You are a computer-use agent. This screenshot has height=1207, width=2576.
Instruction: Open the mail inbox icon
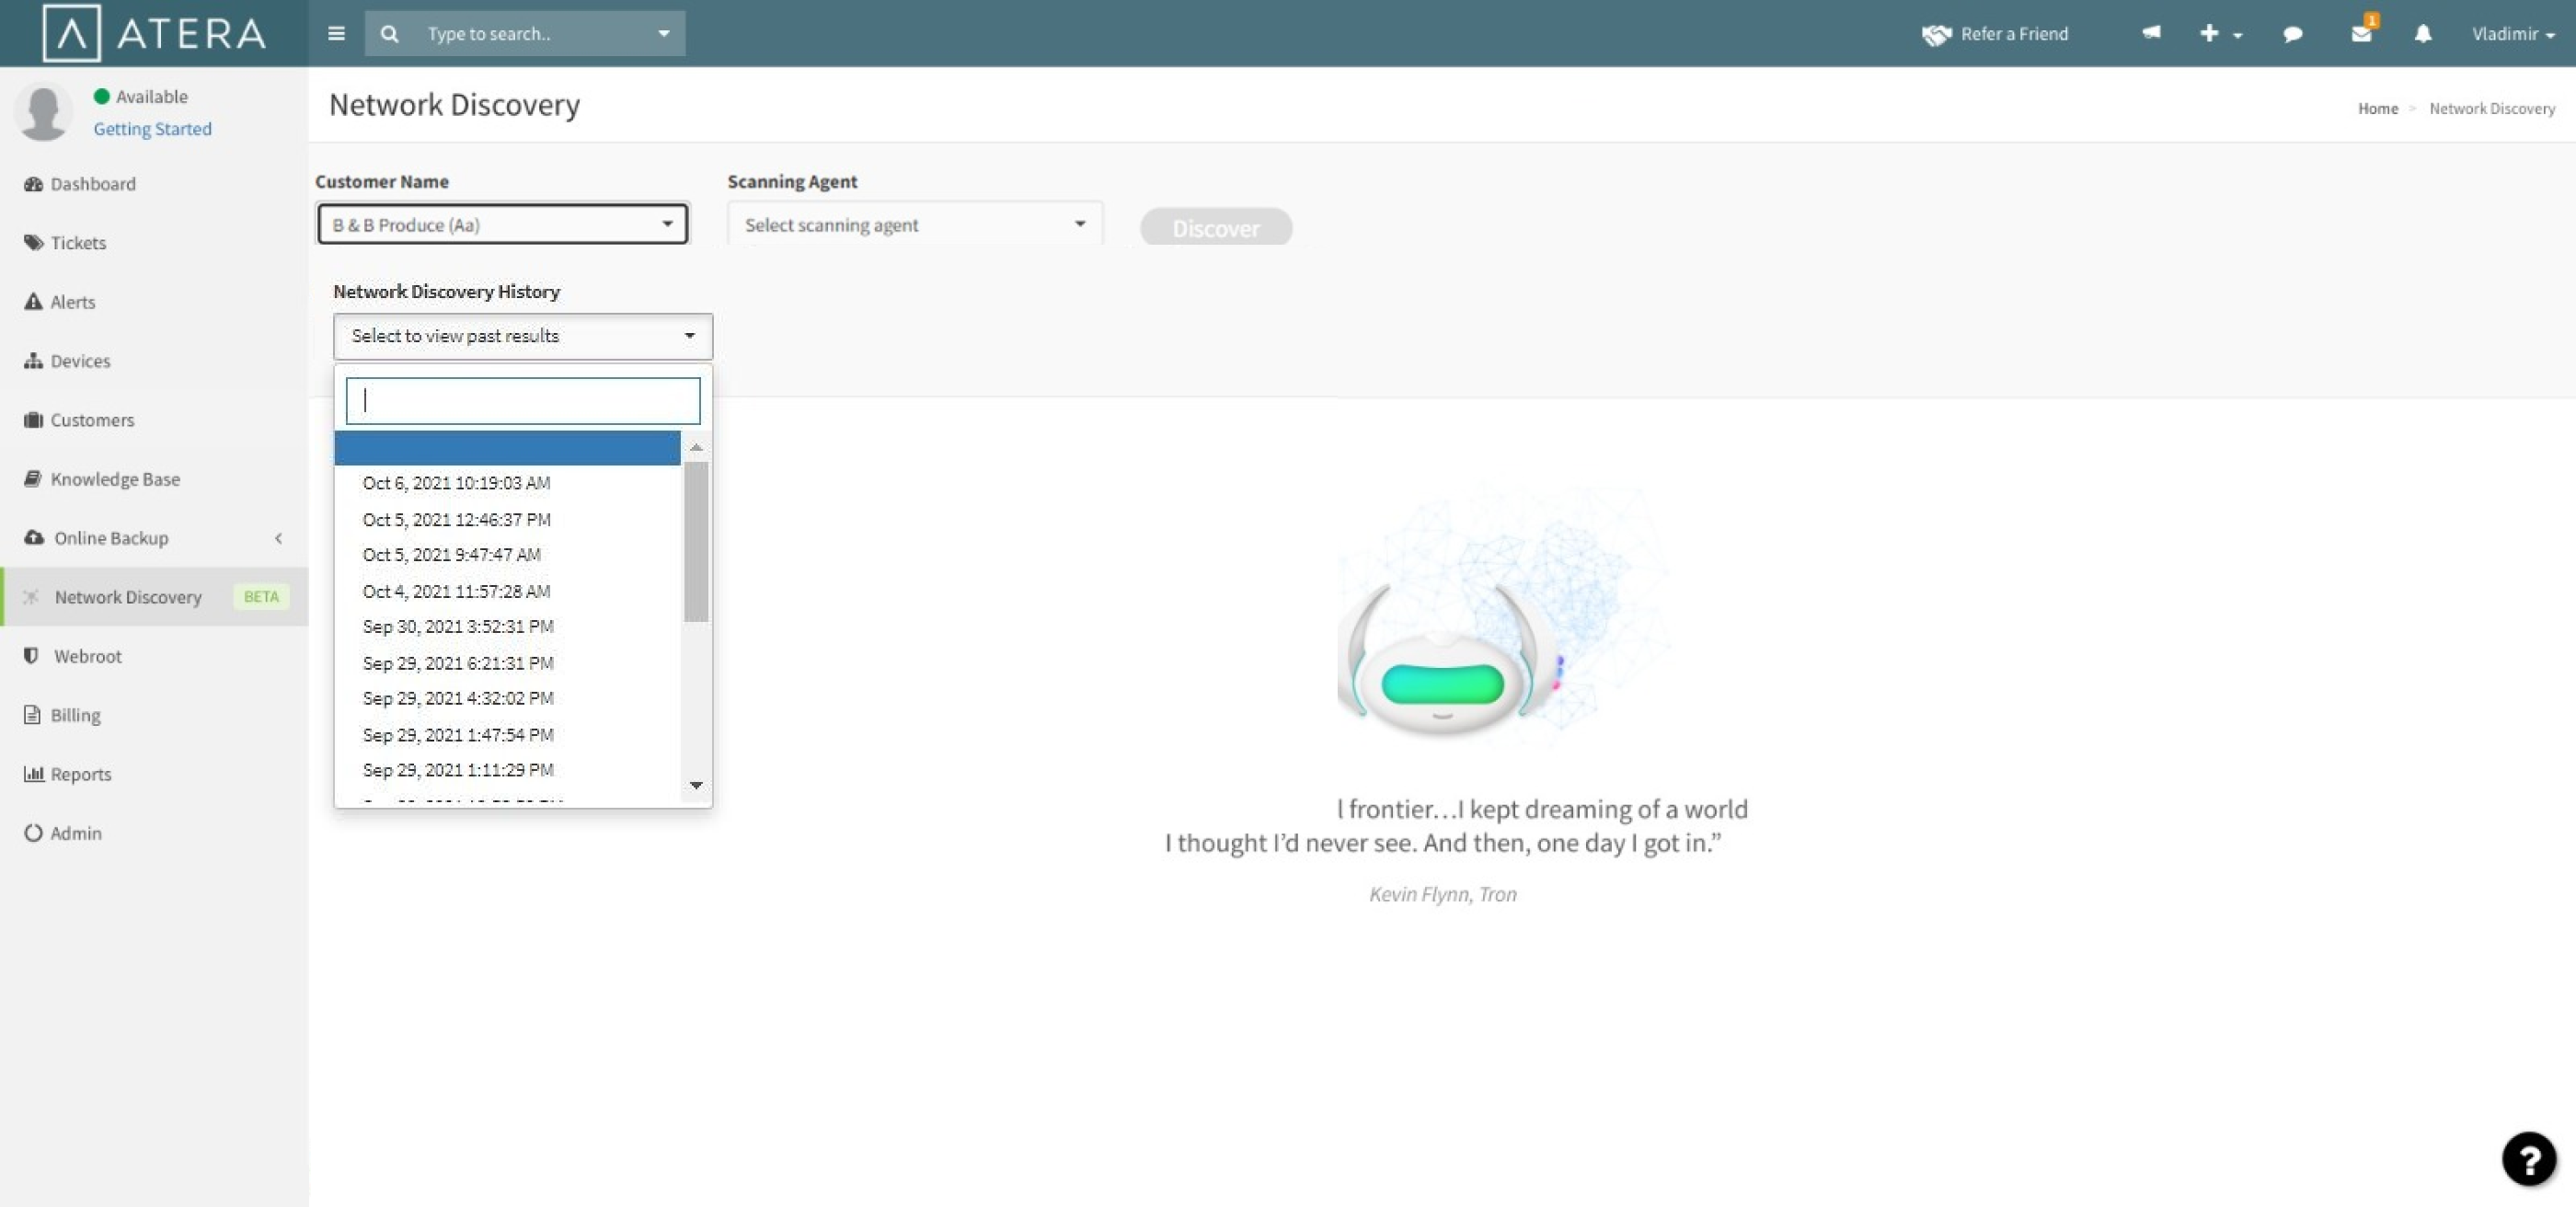pyautogui.click(x=2361, y=33)
